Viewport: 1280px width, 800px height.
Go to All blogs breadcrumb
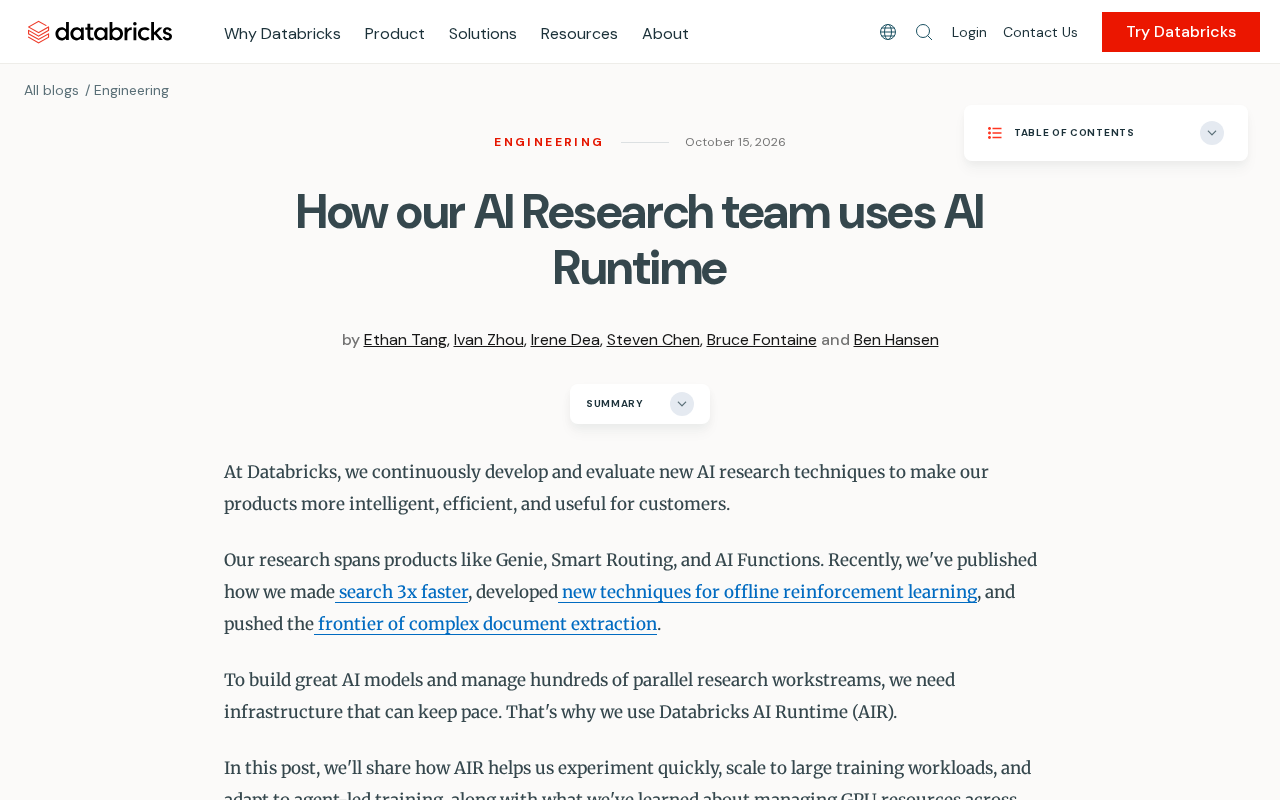[x=51, y=90]
